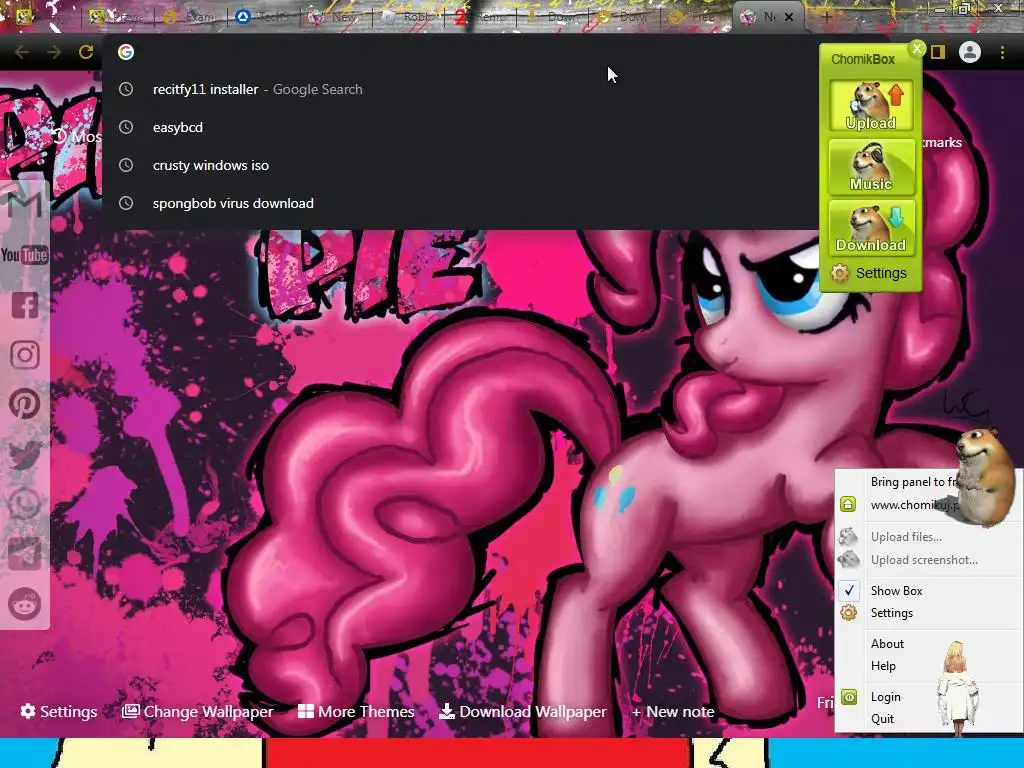Choose 'Upload files...' in tray menu
This screenshot has width=1024, height=768.
pyautogui.click(x=927, y=537)
